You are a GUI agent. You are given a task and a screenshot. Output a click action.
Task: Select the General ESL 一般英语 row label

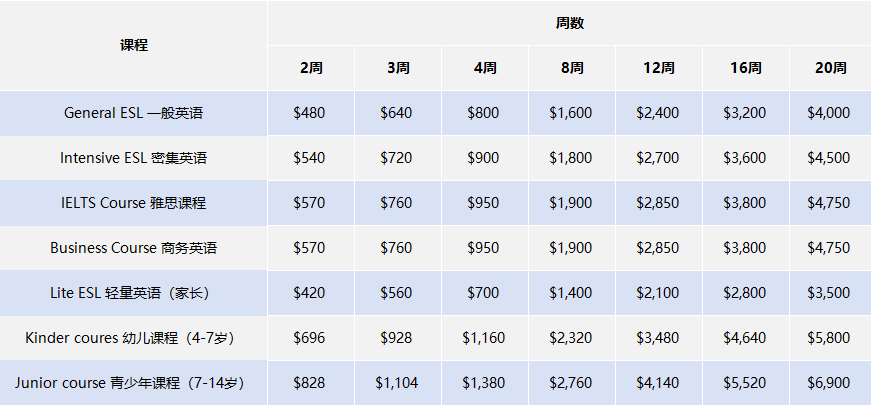click(x=133, y=113)
